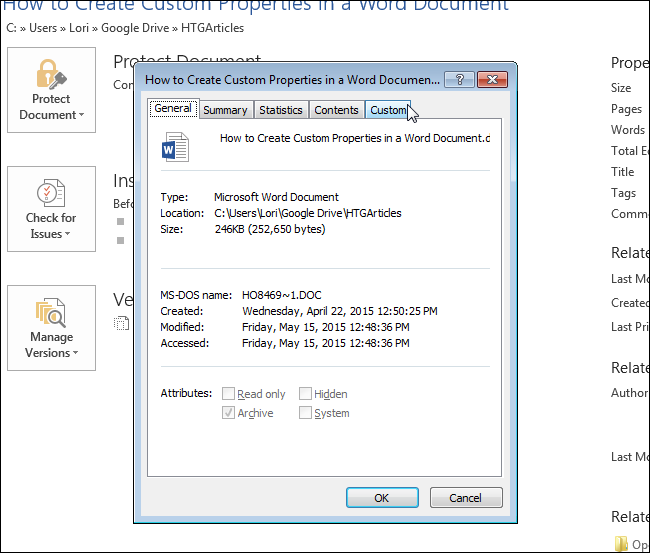Click the Check for Issues icon

[51, 193]
